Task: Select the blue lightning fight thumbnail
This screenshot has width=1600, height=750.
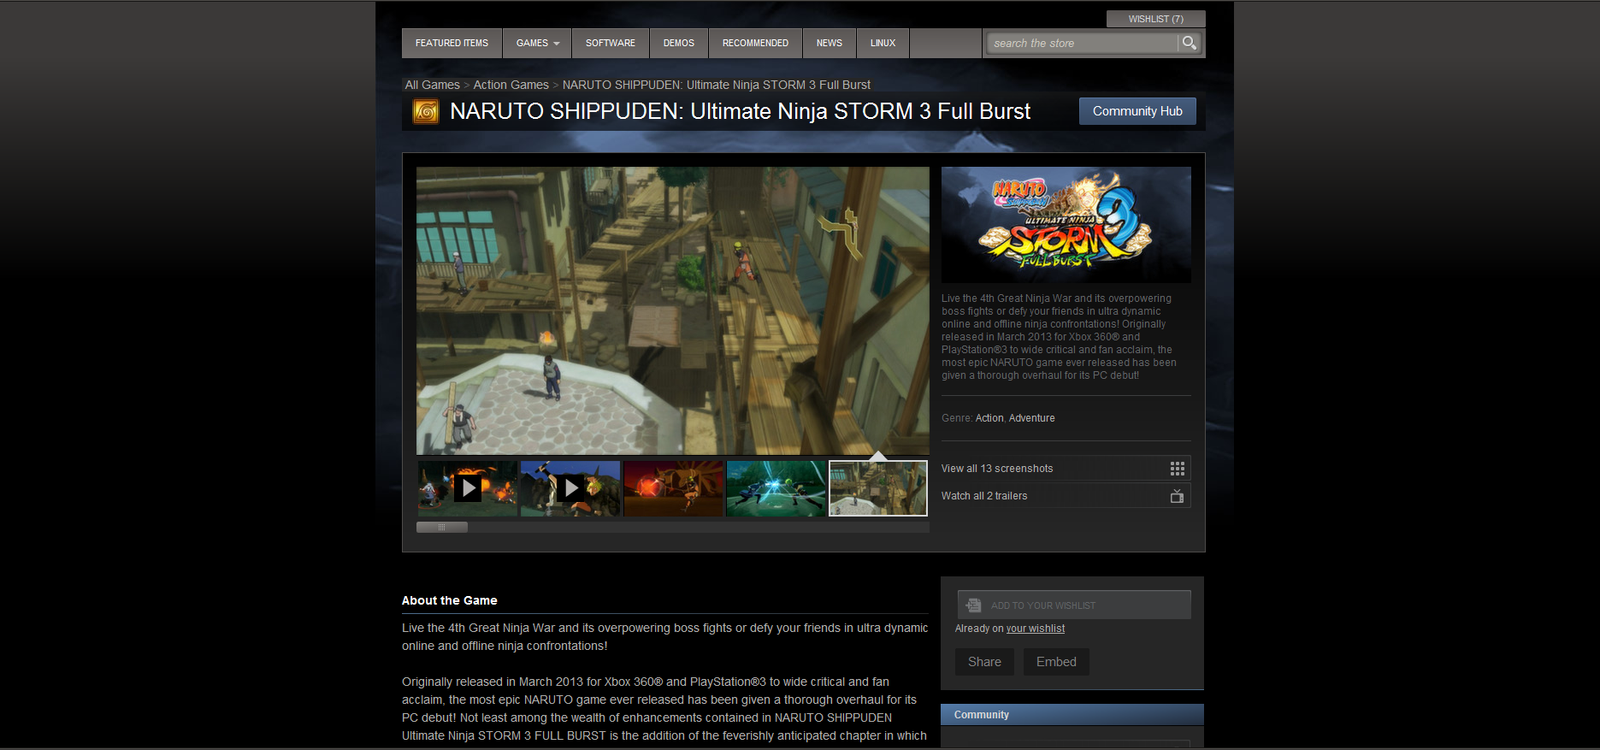Action: click(x=776, y=488)
